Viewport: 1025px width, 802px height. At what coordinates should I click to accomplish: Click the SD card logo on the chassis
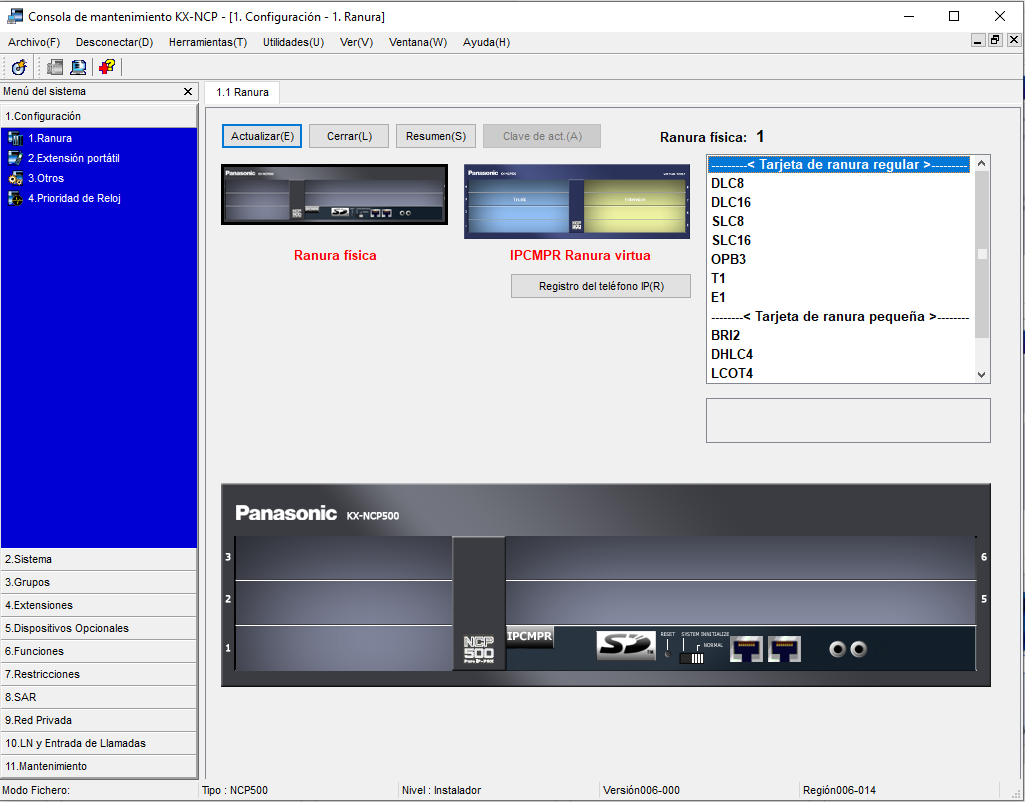pyautogui.click(x=625, y=645)
